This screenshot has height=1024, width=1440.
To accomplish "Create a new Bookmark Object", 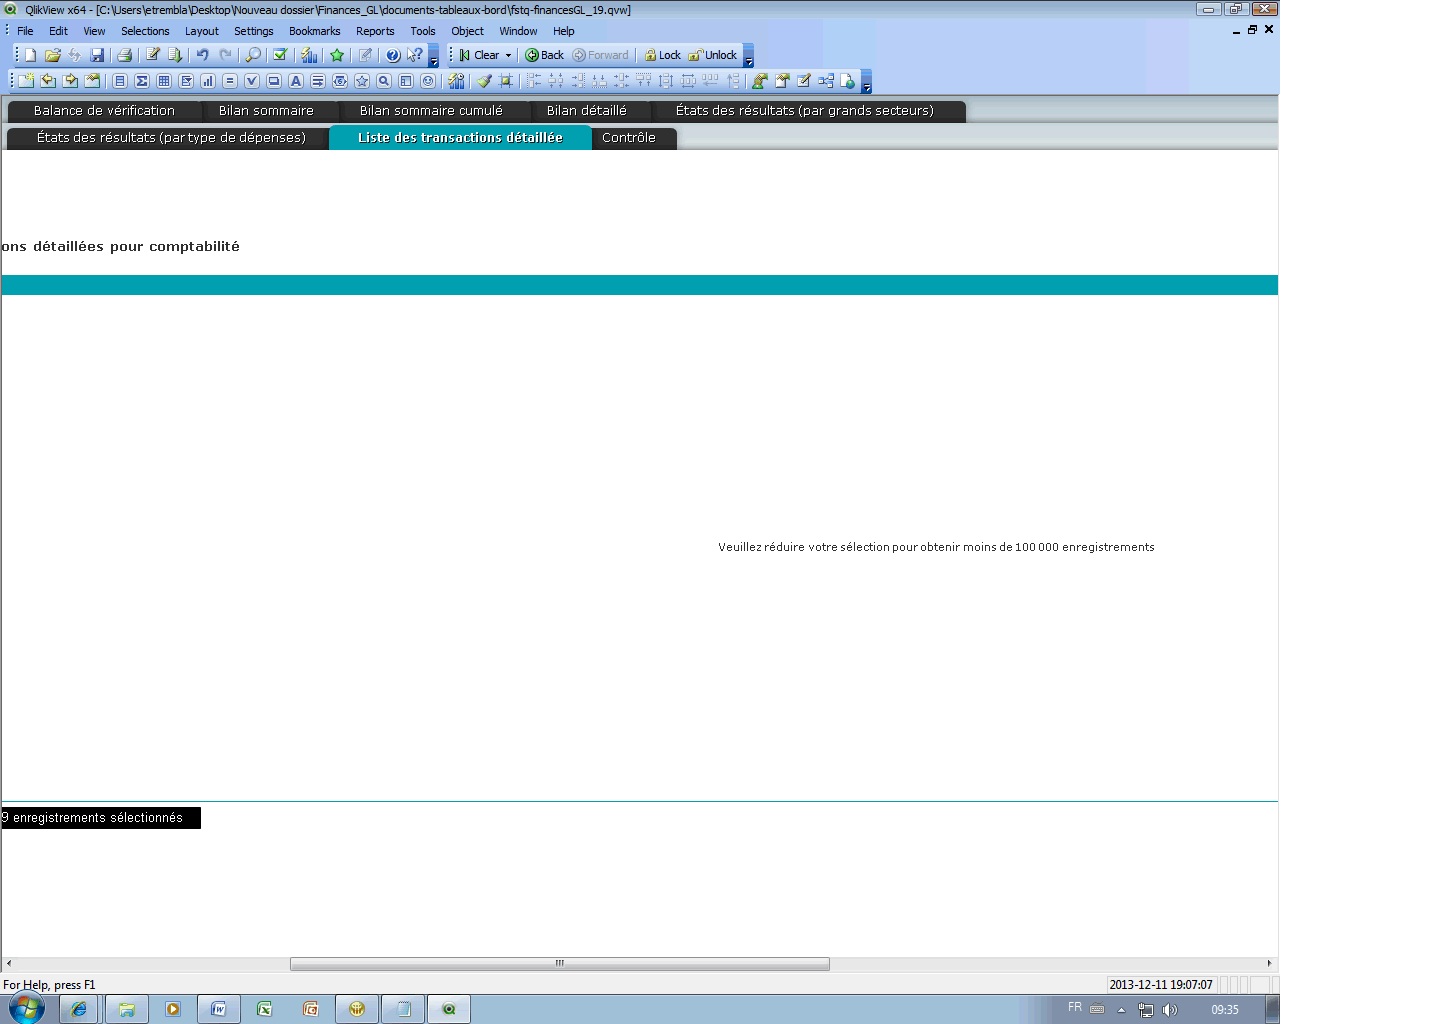I will (x=362, y=81).
